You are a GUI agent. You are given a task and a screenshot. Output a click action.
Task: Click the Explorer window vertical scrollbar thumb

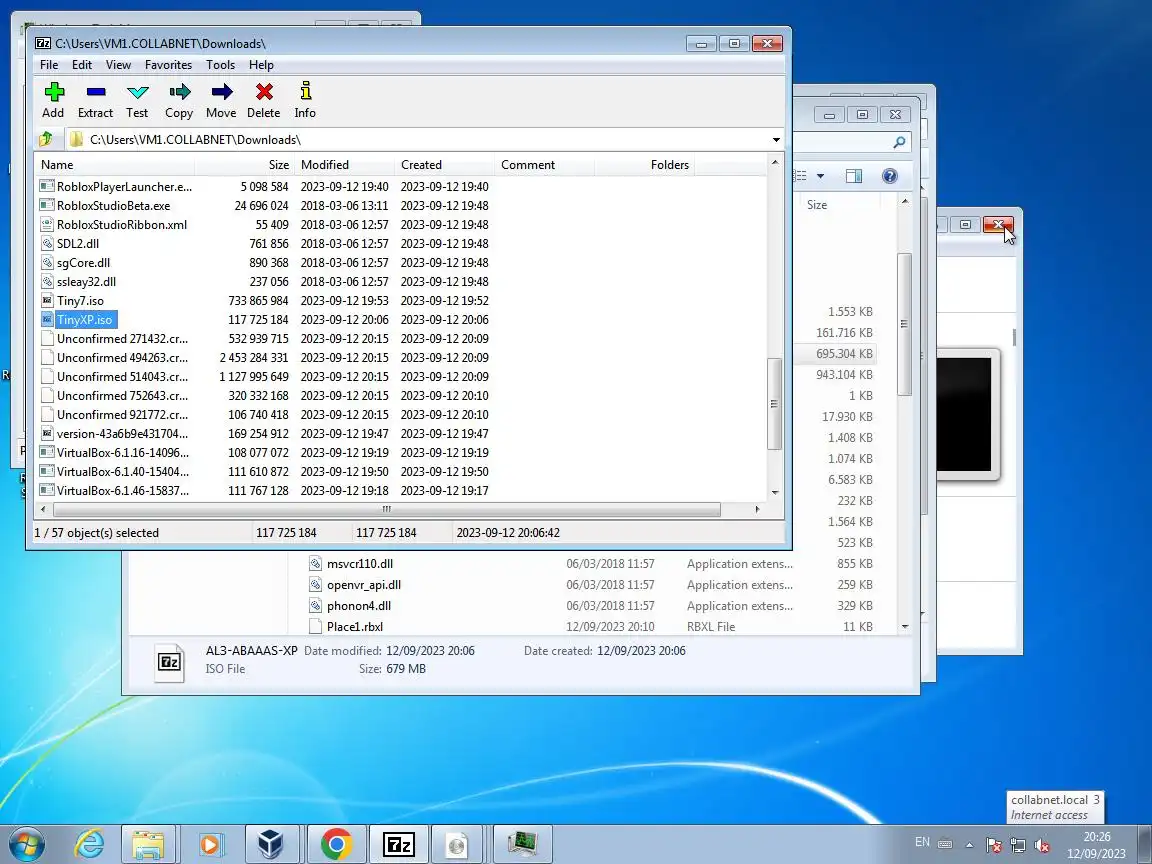[904, 324]
